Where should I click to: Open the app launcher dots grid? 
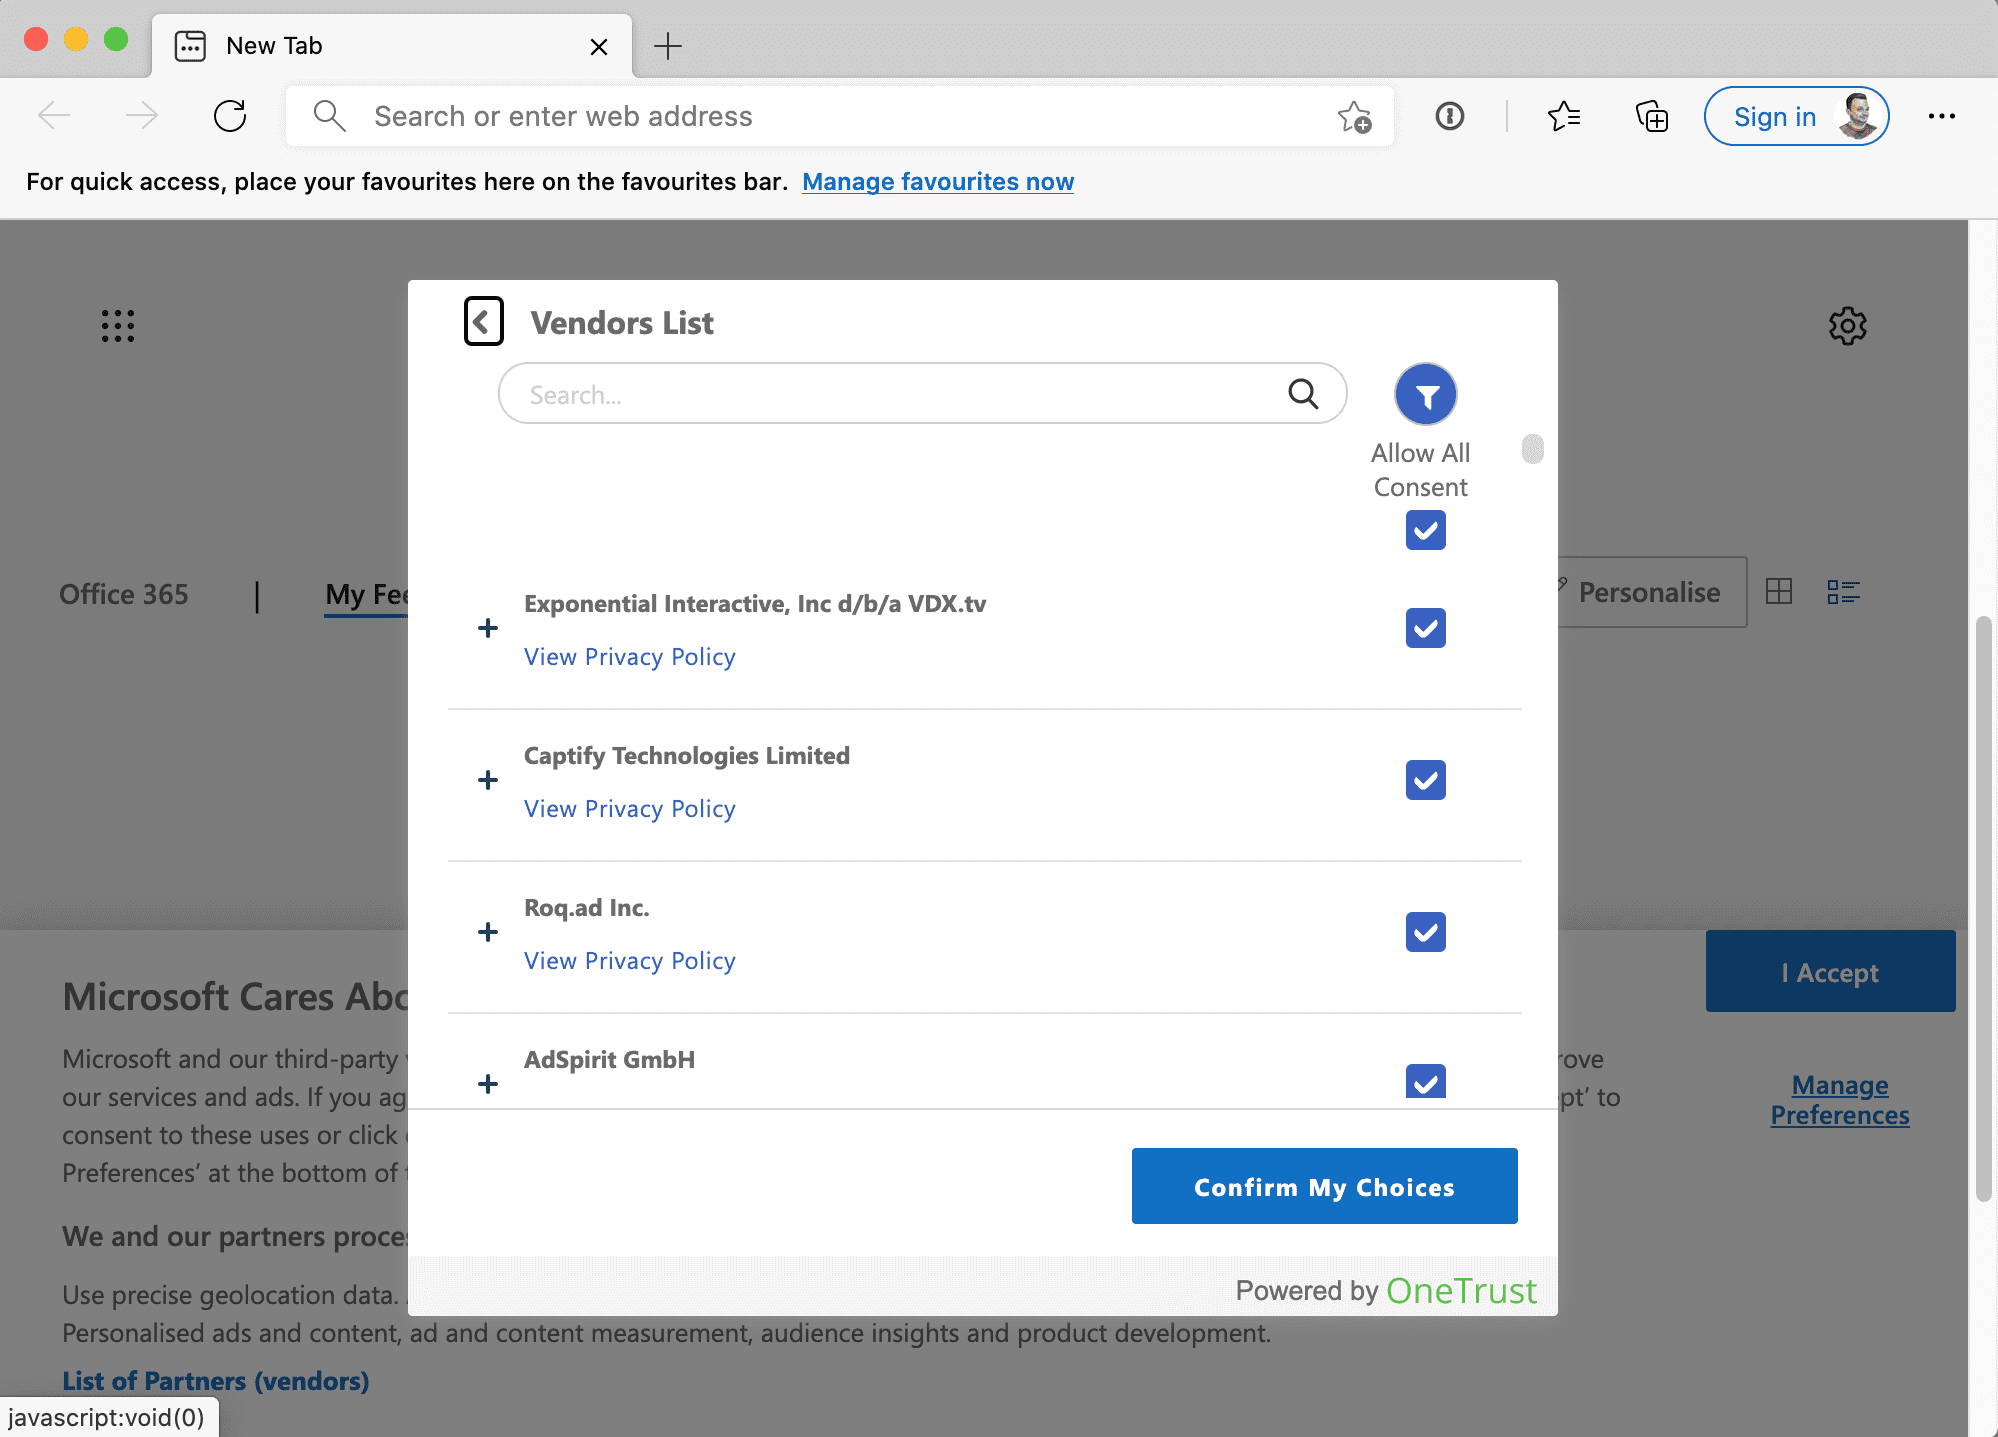[x=118, y=326]
